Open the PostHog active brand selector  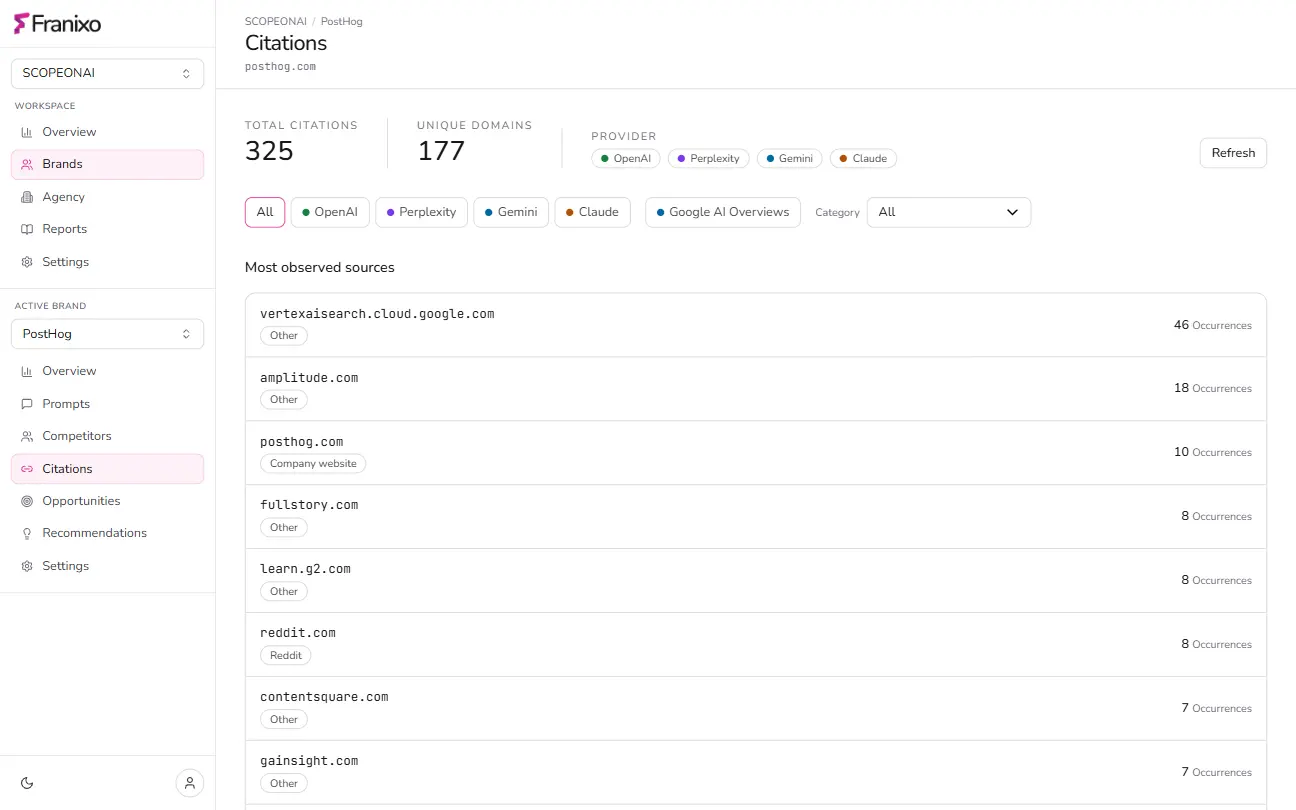pyautogui.click(x=107, y=334)
